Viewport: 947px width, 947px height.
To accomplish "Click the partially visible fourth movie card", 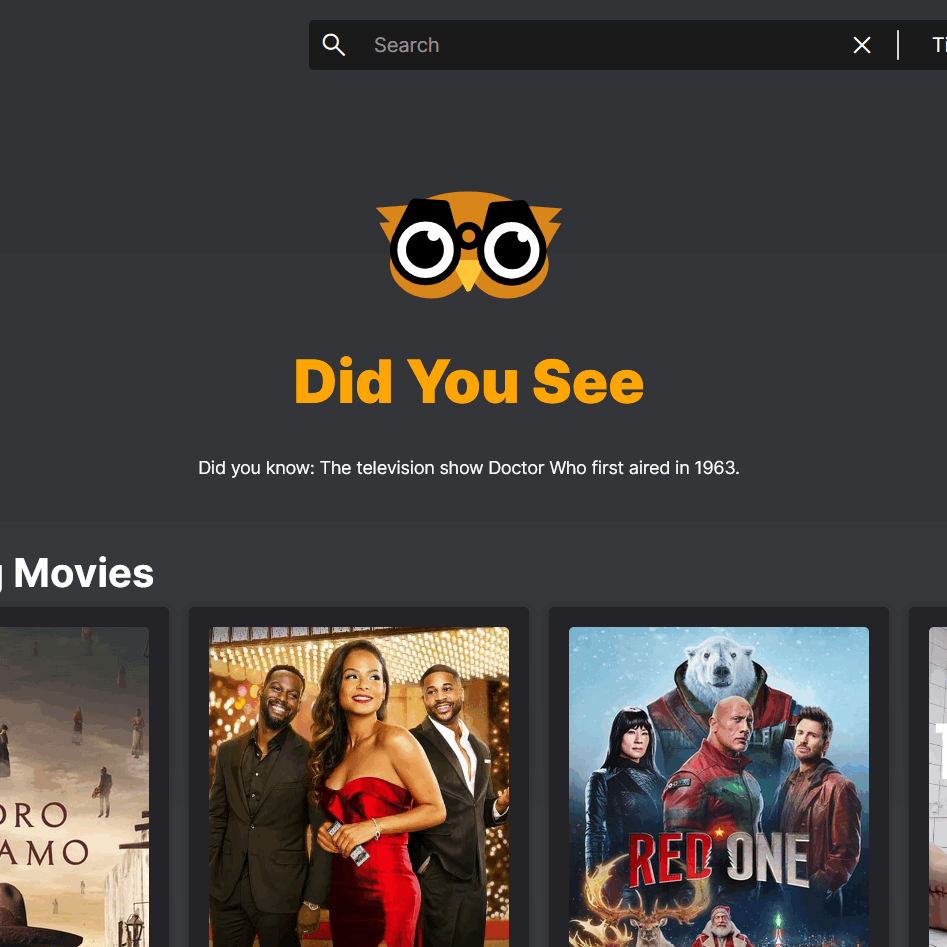I will click(928, 779).
